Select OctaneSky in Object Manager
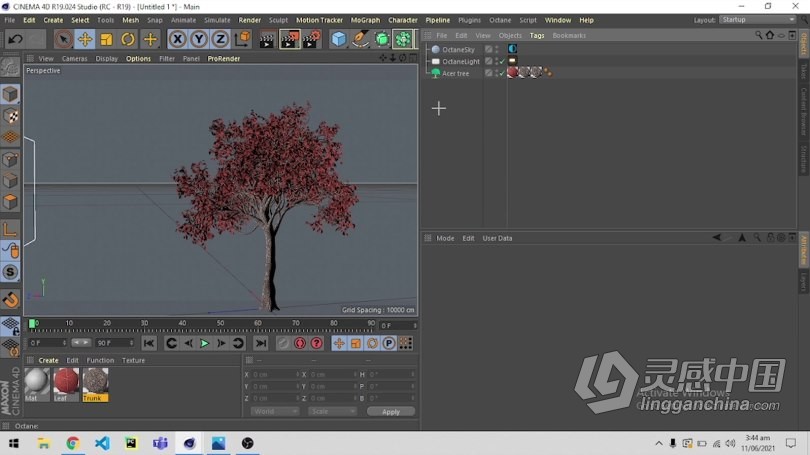 (458, 50)
